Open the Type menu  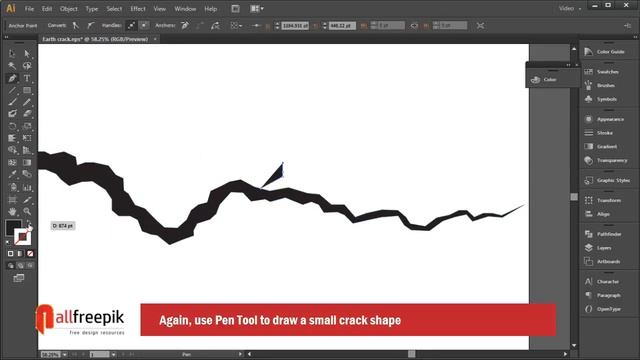pos(91,9)
